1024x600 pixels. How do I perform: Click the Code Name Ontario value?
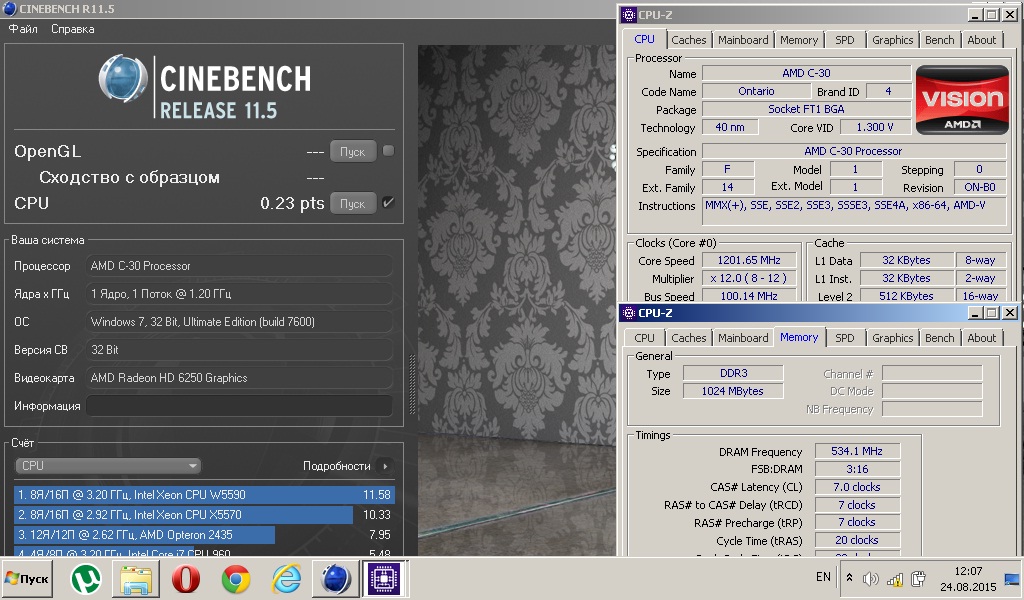click(x=756, y=91)
